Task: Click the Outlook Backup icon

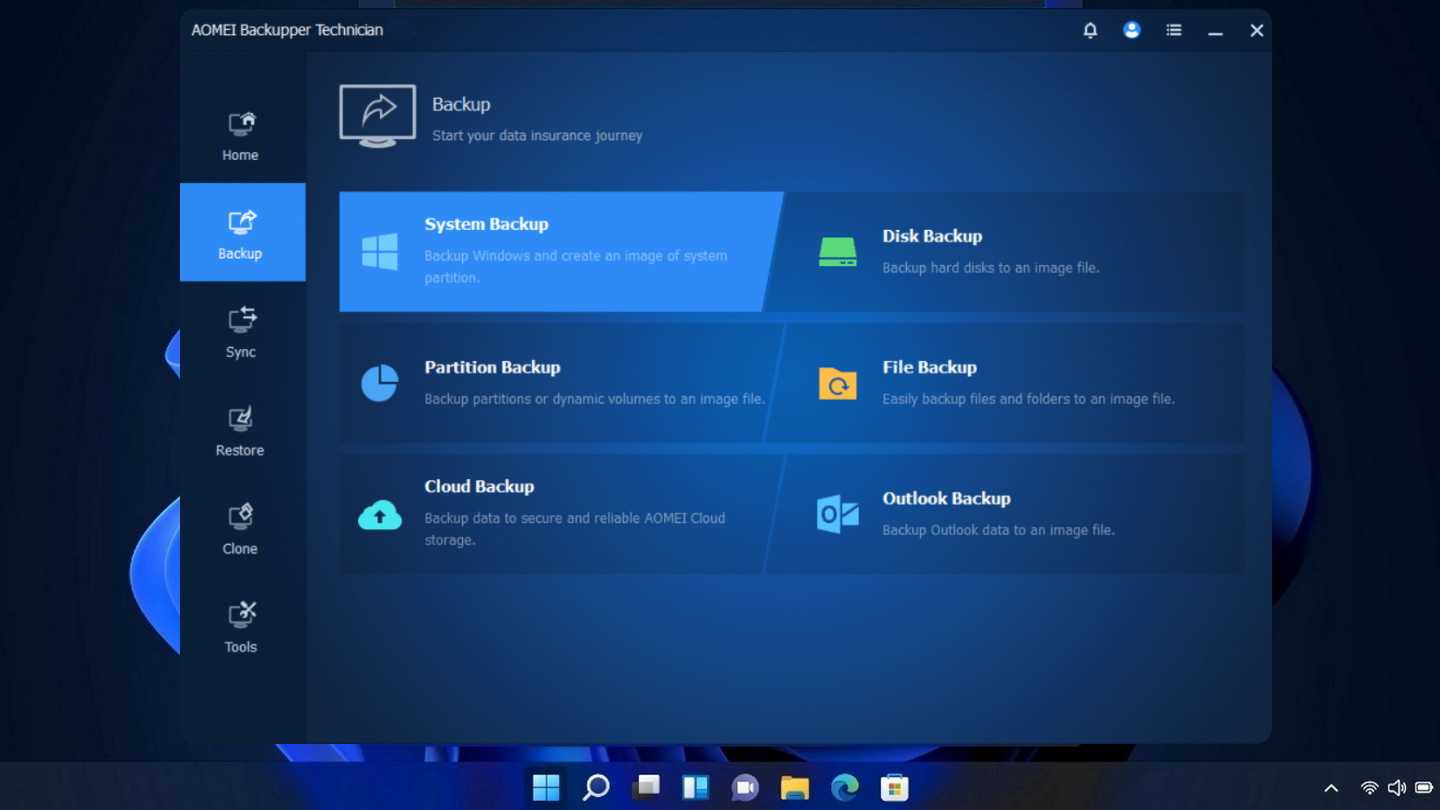Action: click(x=838, y=514)
